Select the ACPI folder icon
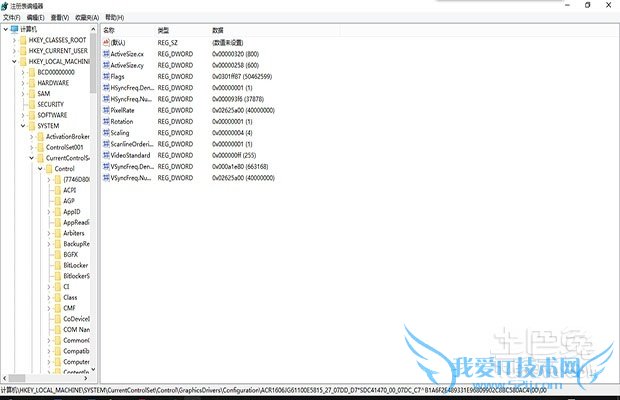Viewport: 620px width, 400px height. click(x=58, y=190)
